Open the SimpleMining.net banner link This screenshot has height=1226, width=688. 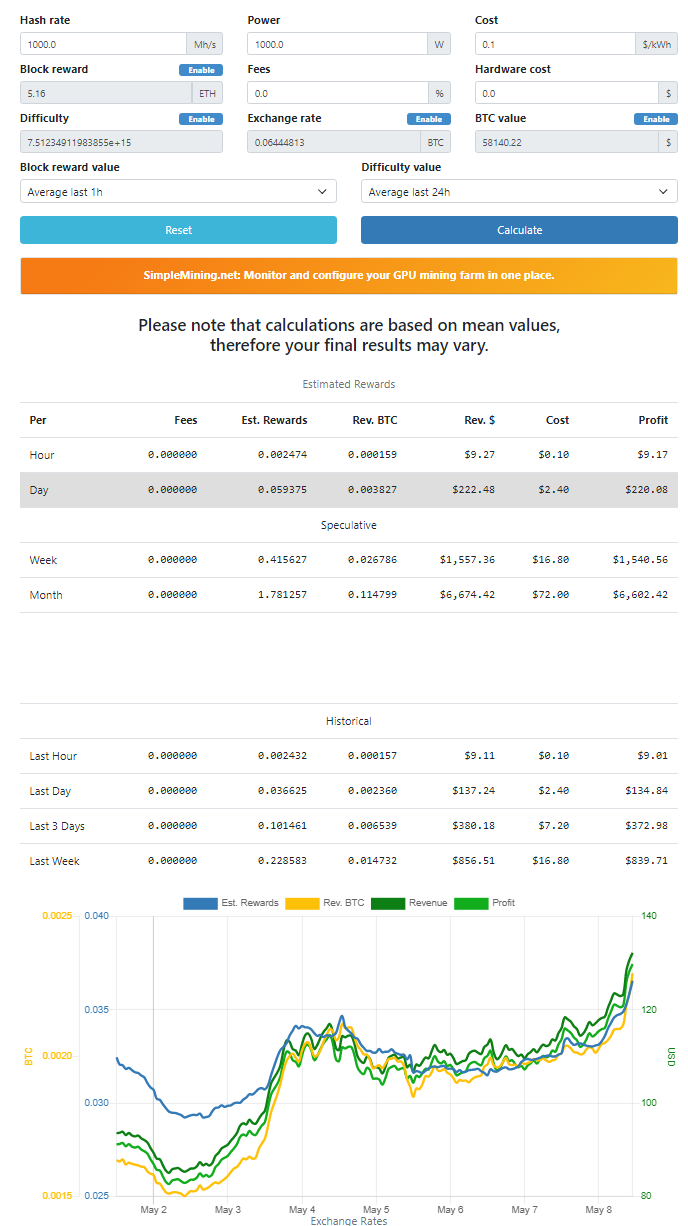[x=348, y=275]
